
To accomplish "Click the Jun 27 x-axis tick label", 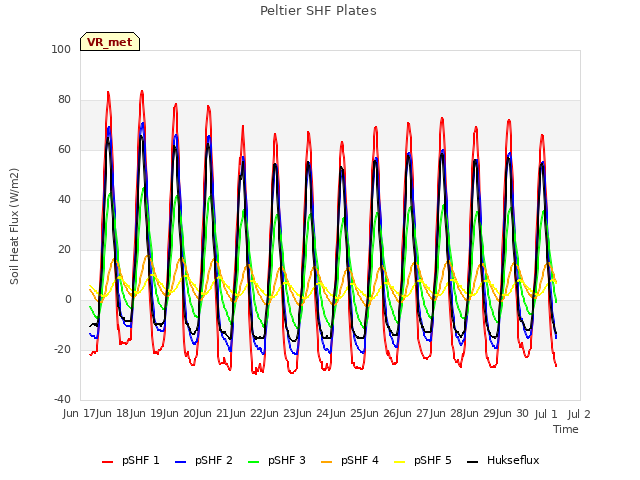I will (414, 413).
